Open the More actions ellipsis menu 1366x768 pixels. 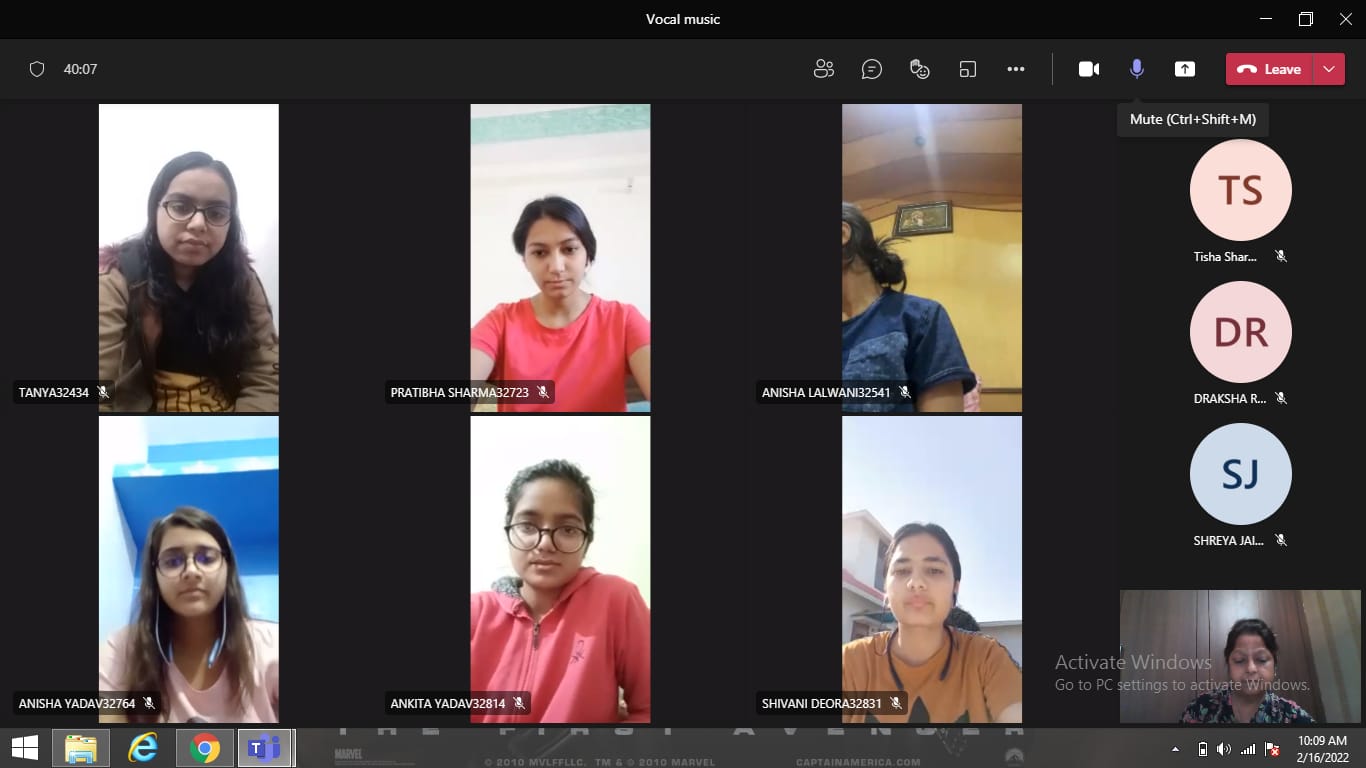pos(1016,69)
